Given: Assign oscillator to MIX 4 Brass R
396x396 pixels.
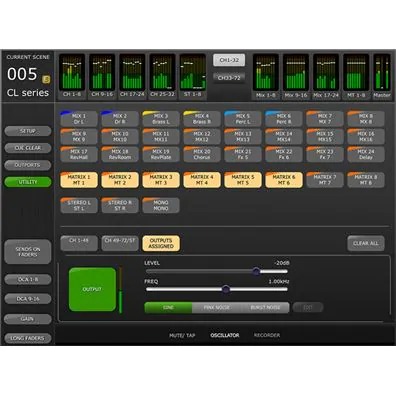Looking at the screenshot, I should pos(202,119).
